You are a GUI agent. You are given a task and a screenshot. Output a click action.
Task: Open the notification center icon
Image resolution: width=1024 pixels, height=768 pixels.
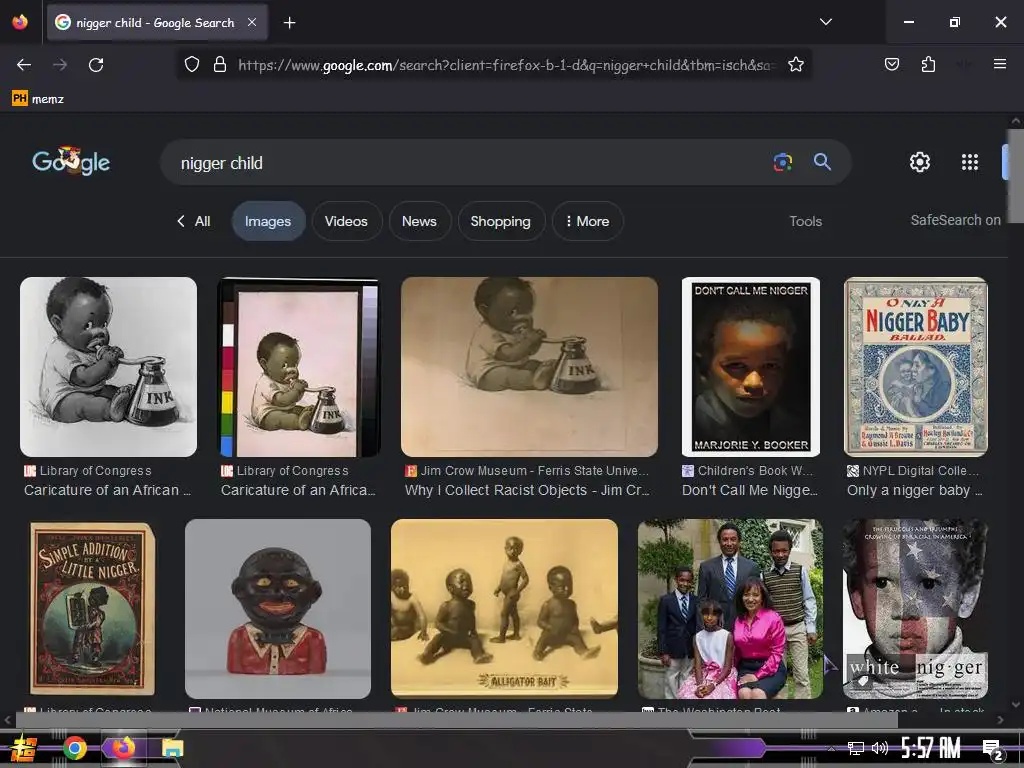pos(992,749)
